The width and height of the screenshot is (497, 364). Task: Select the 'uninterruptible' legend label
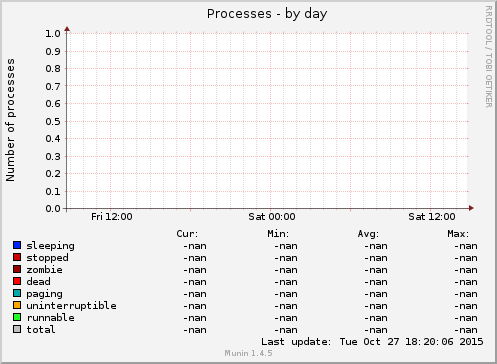71,306
